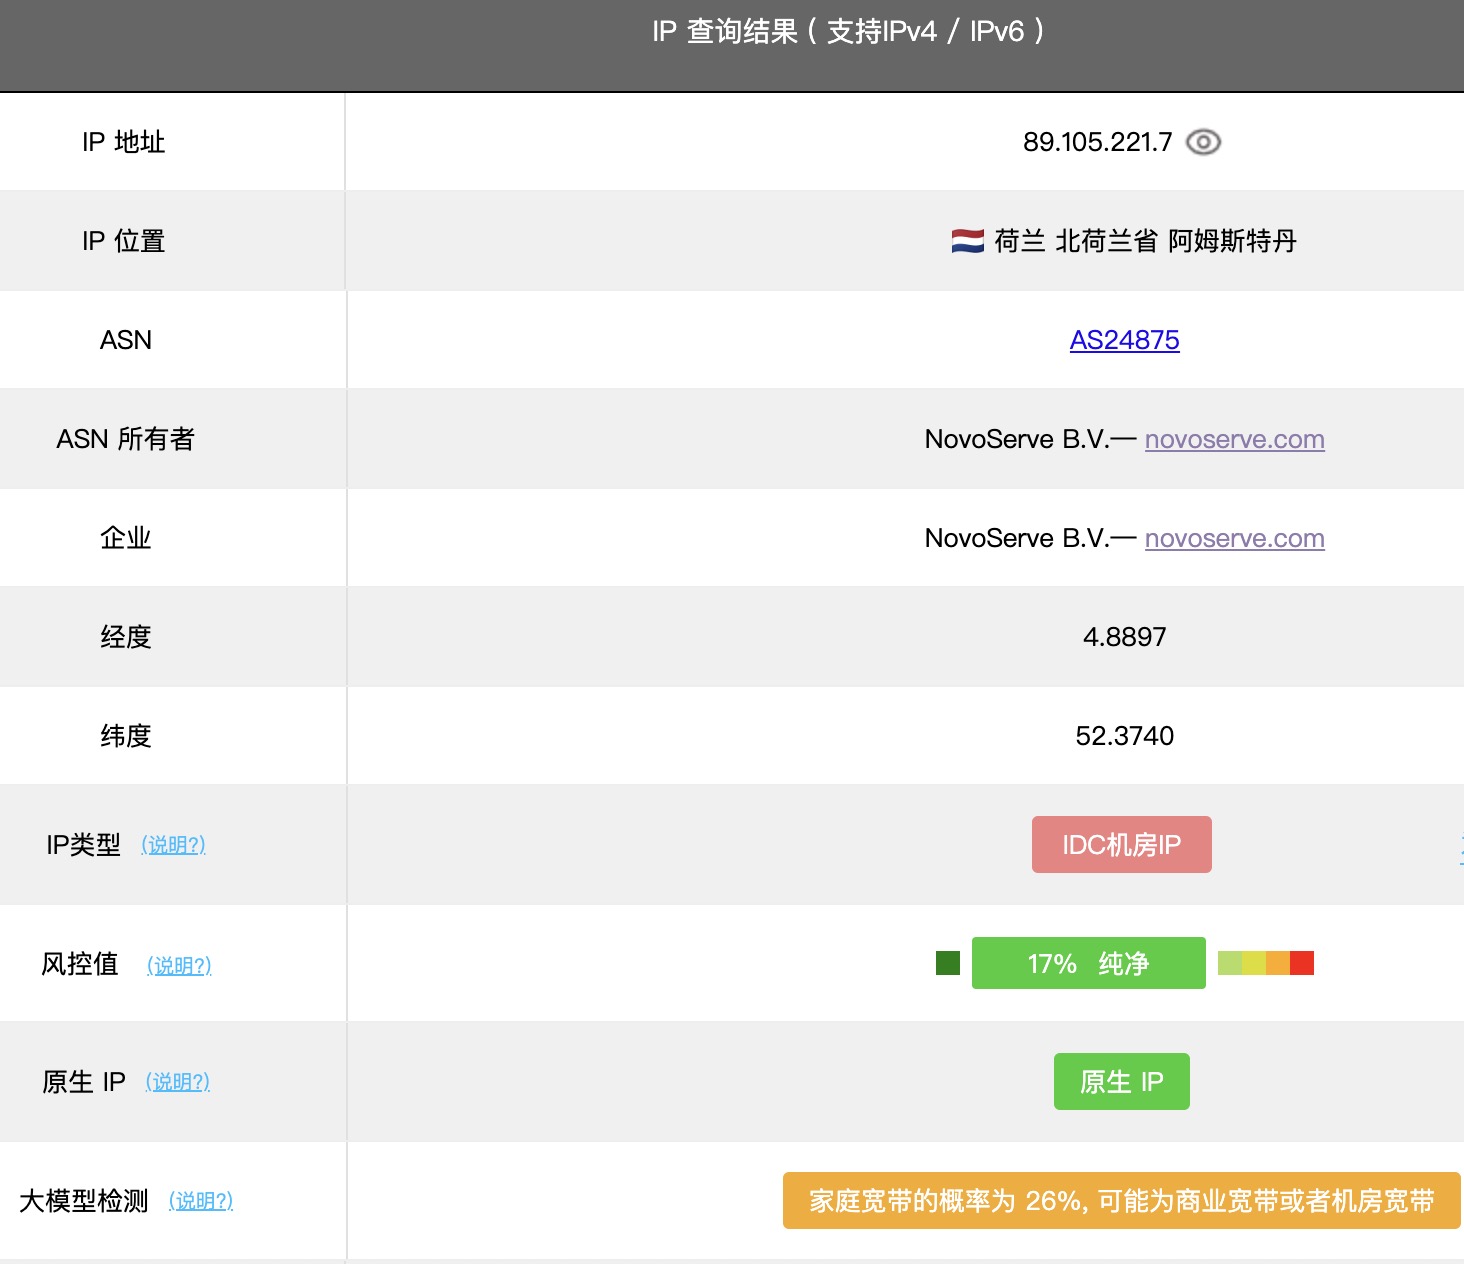Open the AS24875 link
Viewport: 1464px width, 1264px height.
coord(1124,340)
